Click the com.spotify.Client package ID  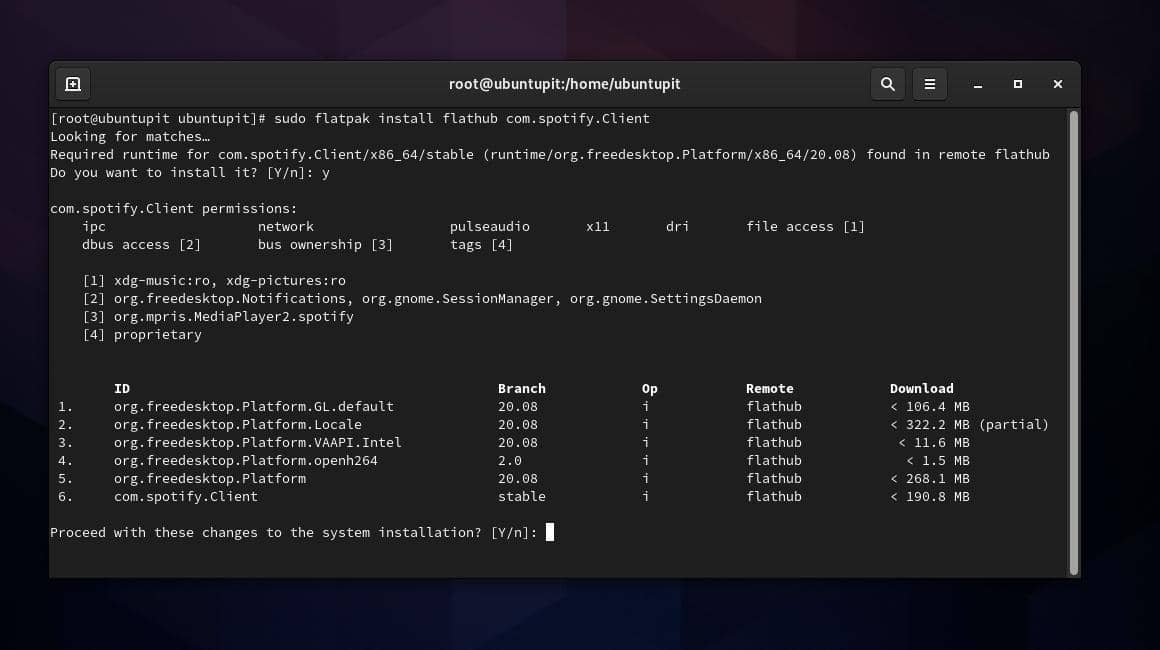pyautogui.click(x=186, y=496)
